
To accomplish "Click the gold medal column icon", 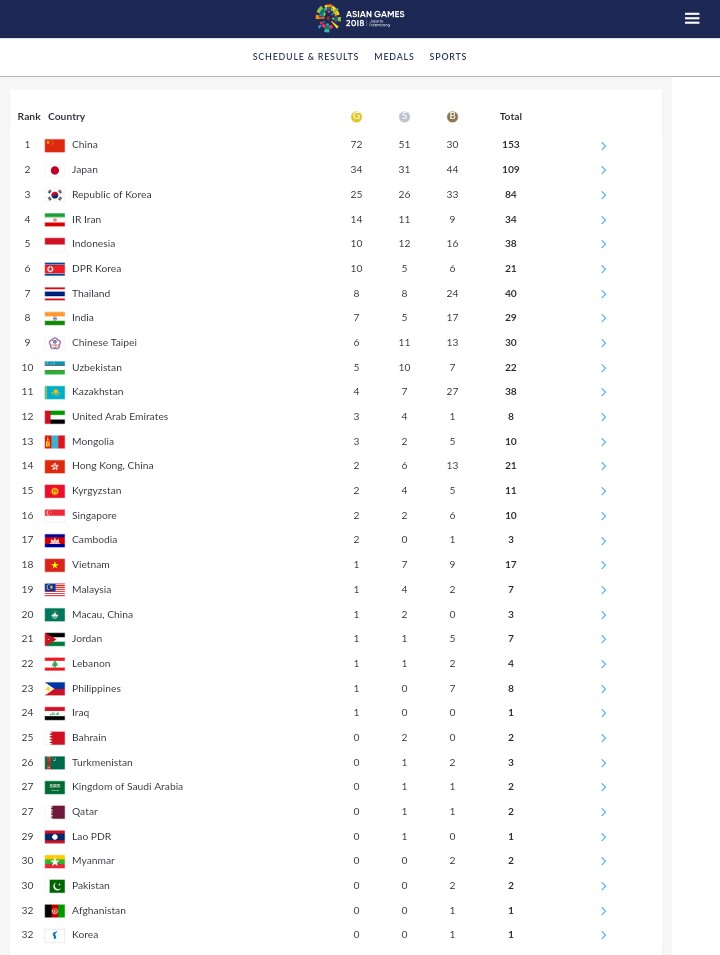I will pyautogui.click(x=356, y=116).
